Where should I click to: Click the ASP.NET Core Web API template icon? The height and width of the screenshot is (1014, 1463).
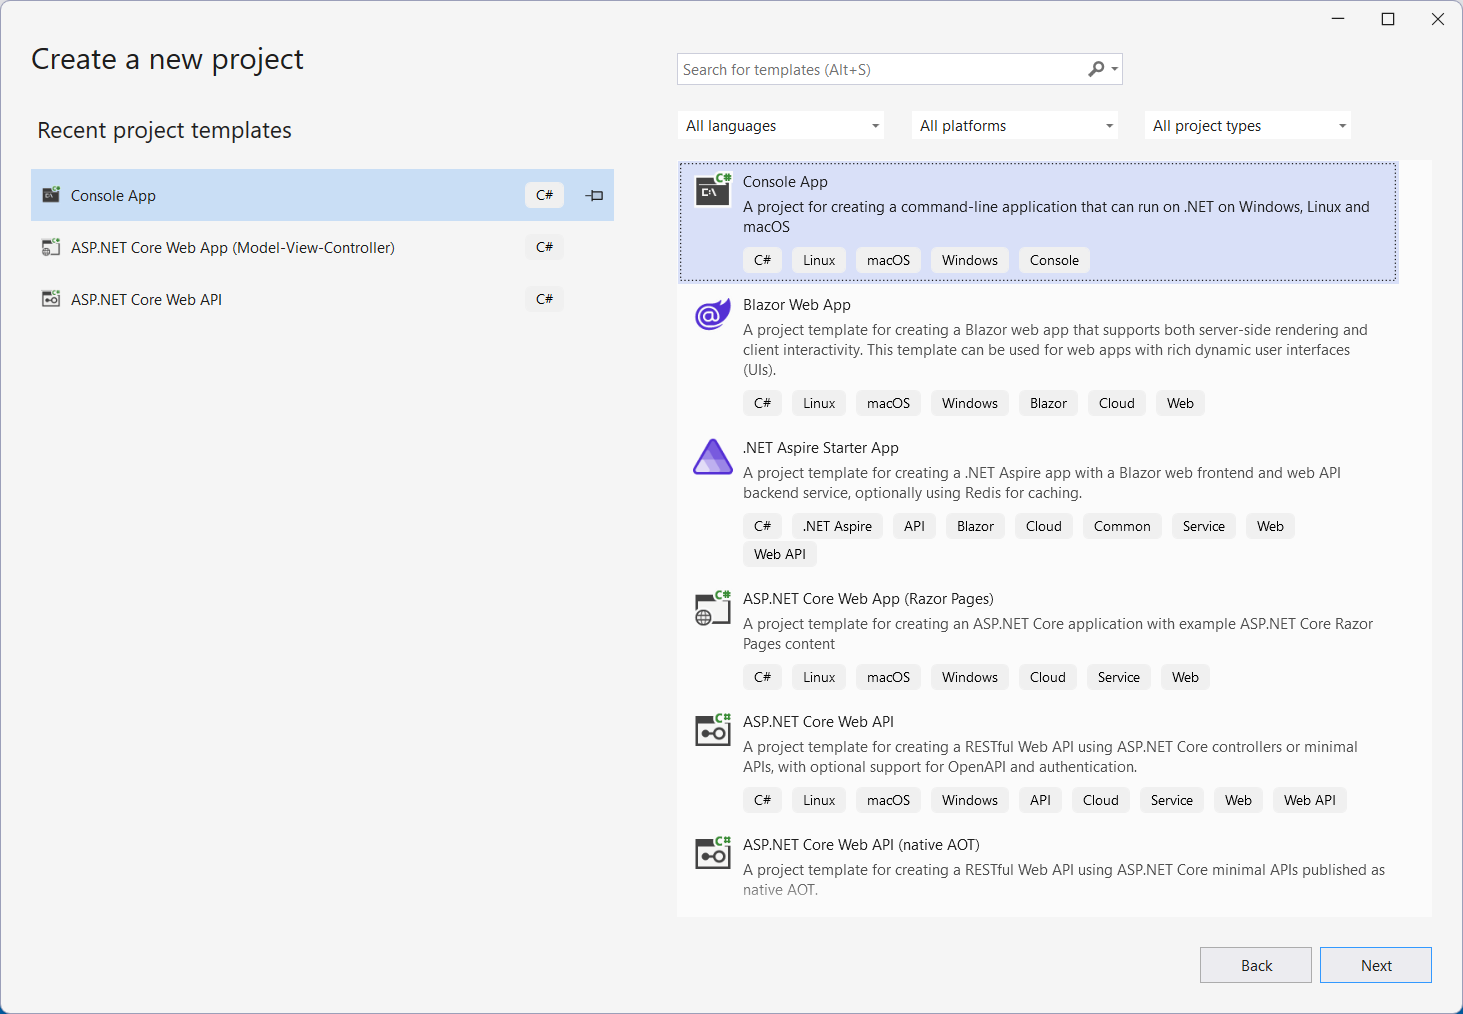pos(713,731)
